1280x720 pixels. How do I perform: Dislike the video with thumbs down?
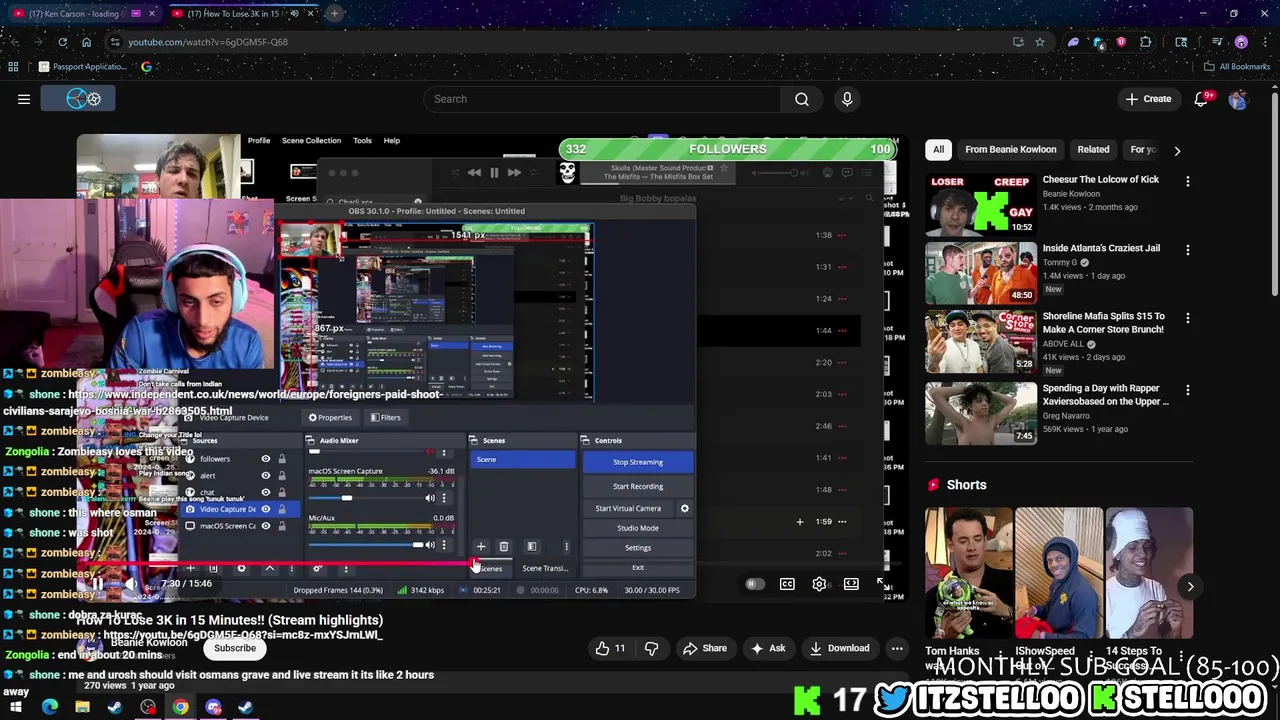[651, 648]
